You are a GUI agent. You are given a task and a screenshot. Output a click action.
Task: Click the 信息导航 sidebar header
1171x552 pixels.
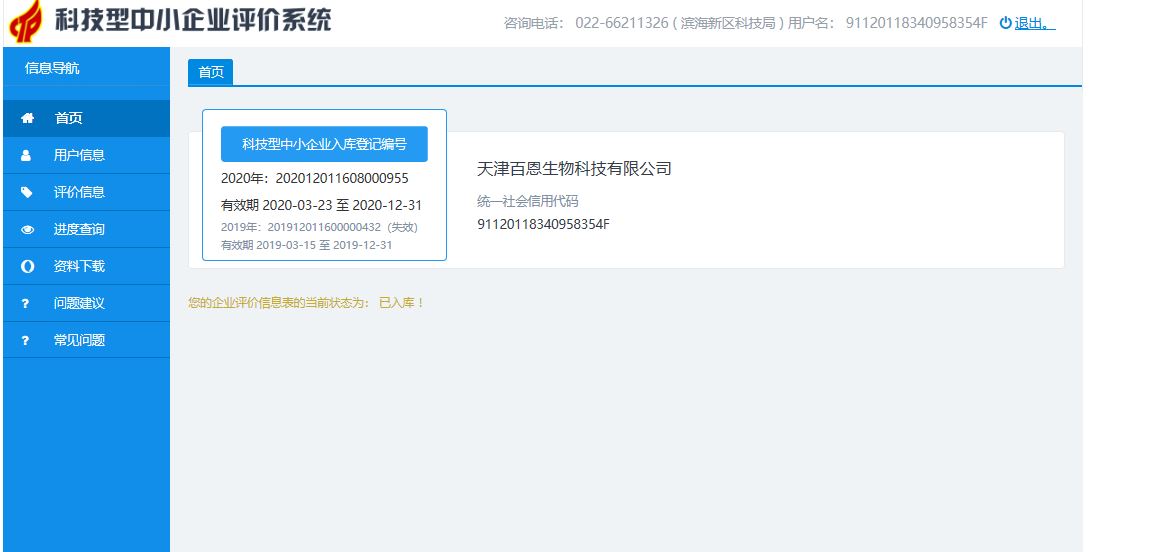tap(52, 69)
